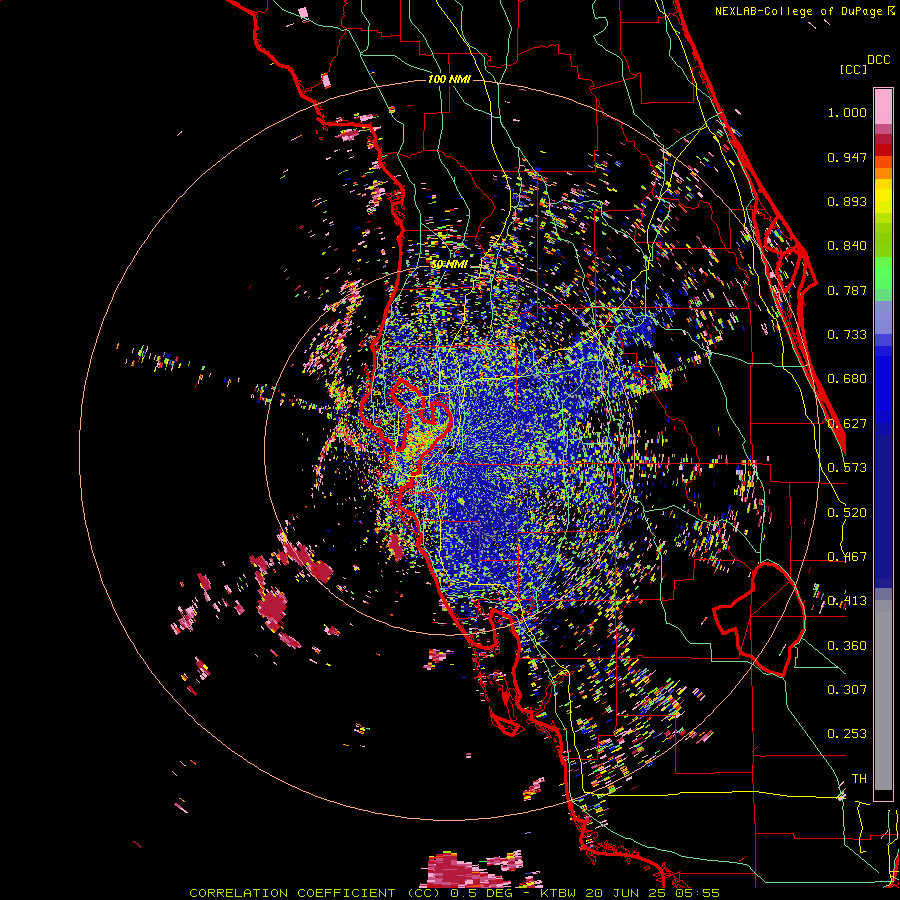Screen dimensions: 900x900
Task: Pick the pink top color bar segment
Action: point(883,106)
